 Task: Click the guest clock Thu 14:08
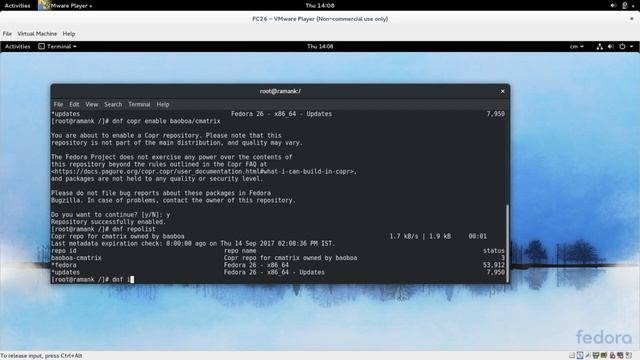coord(320,47)
